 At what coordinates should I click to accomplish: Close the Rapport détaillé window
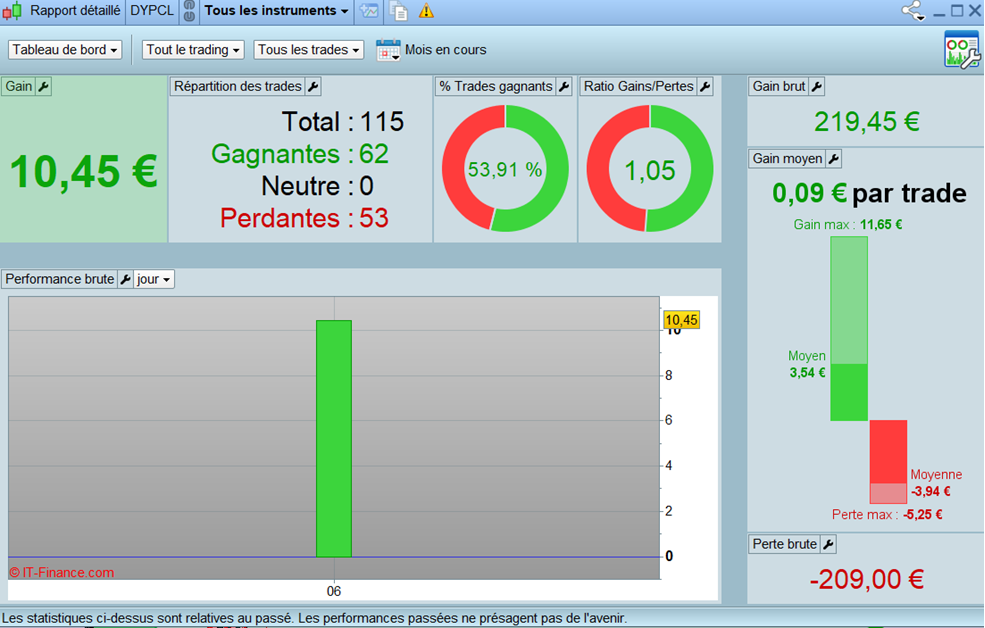tap(974, 11)
